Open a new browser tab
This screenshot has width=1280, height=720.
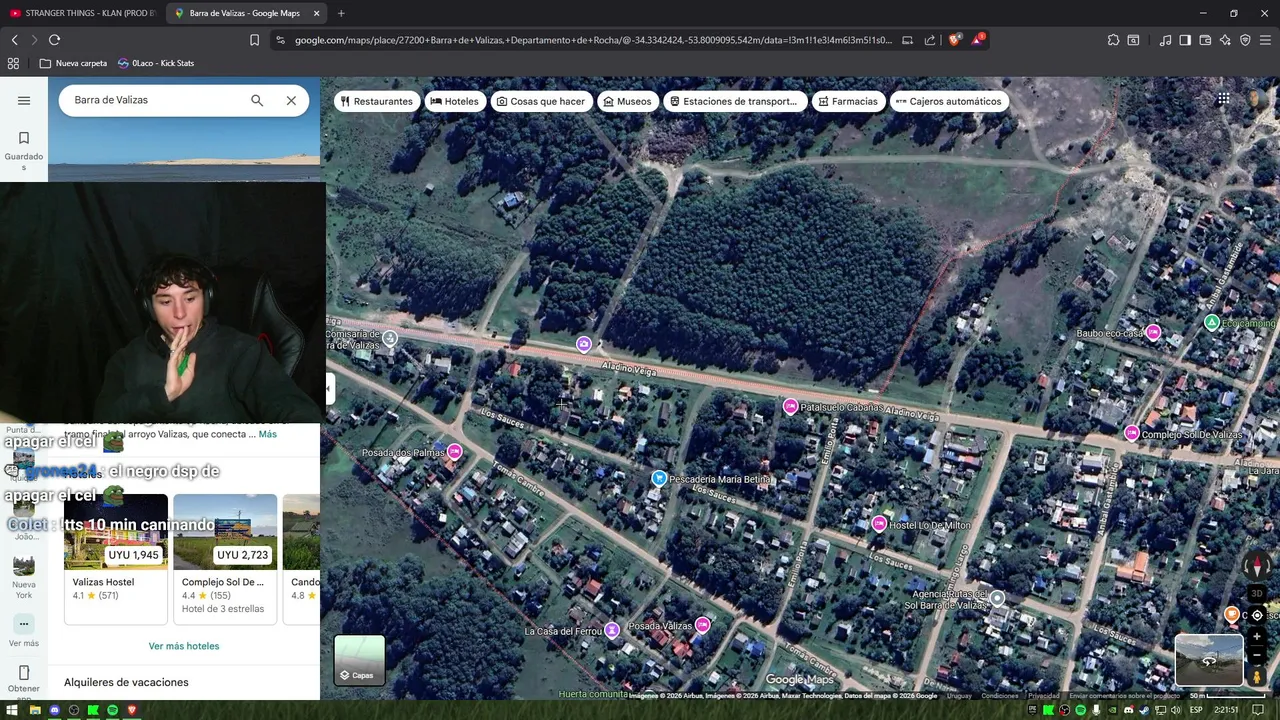tap(341, 13)
